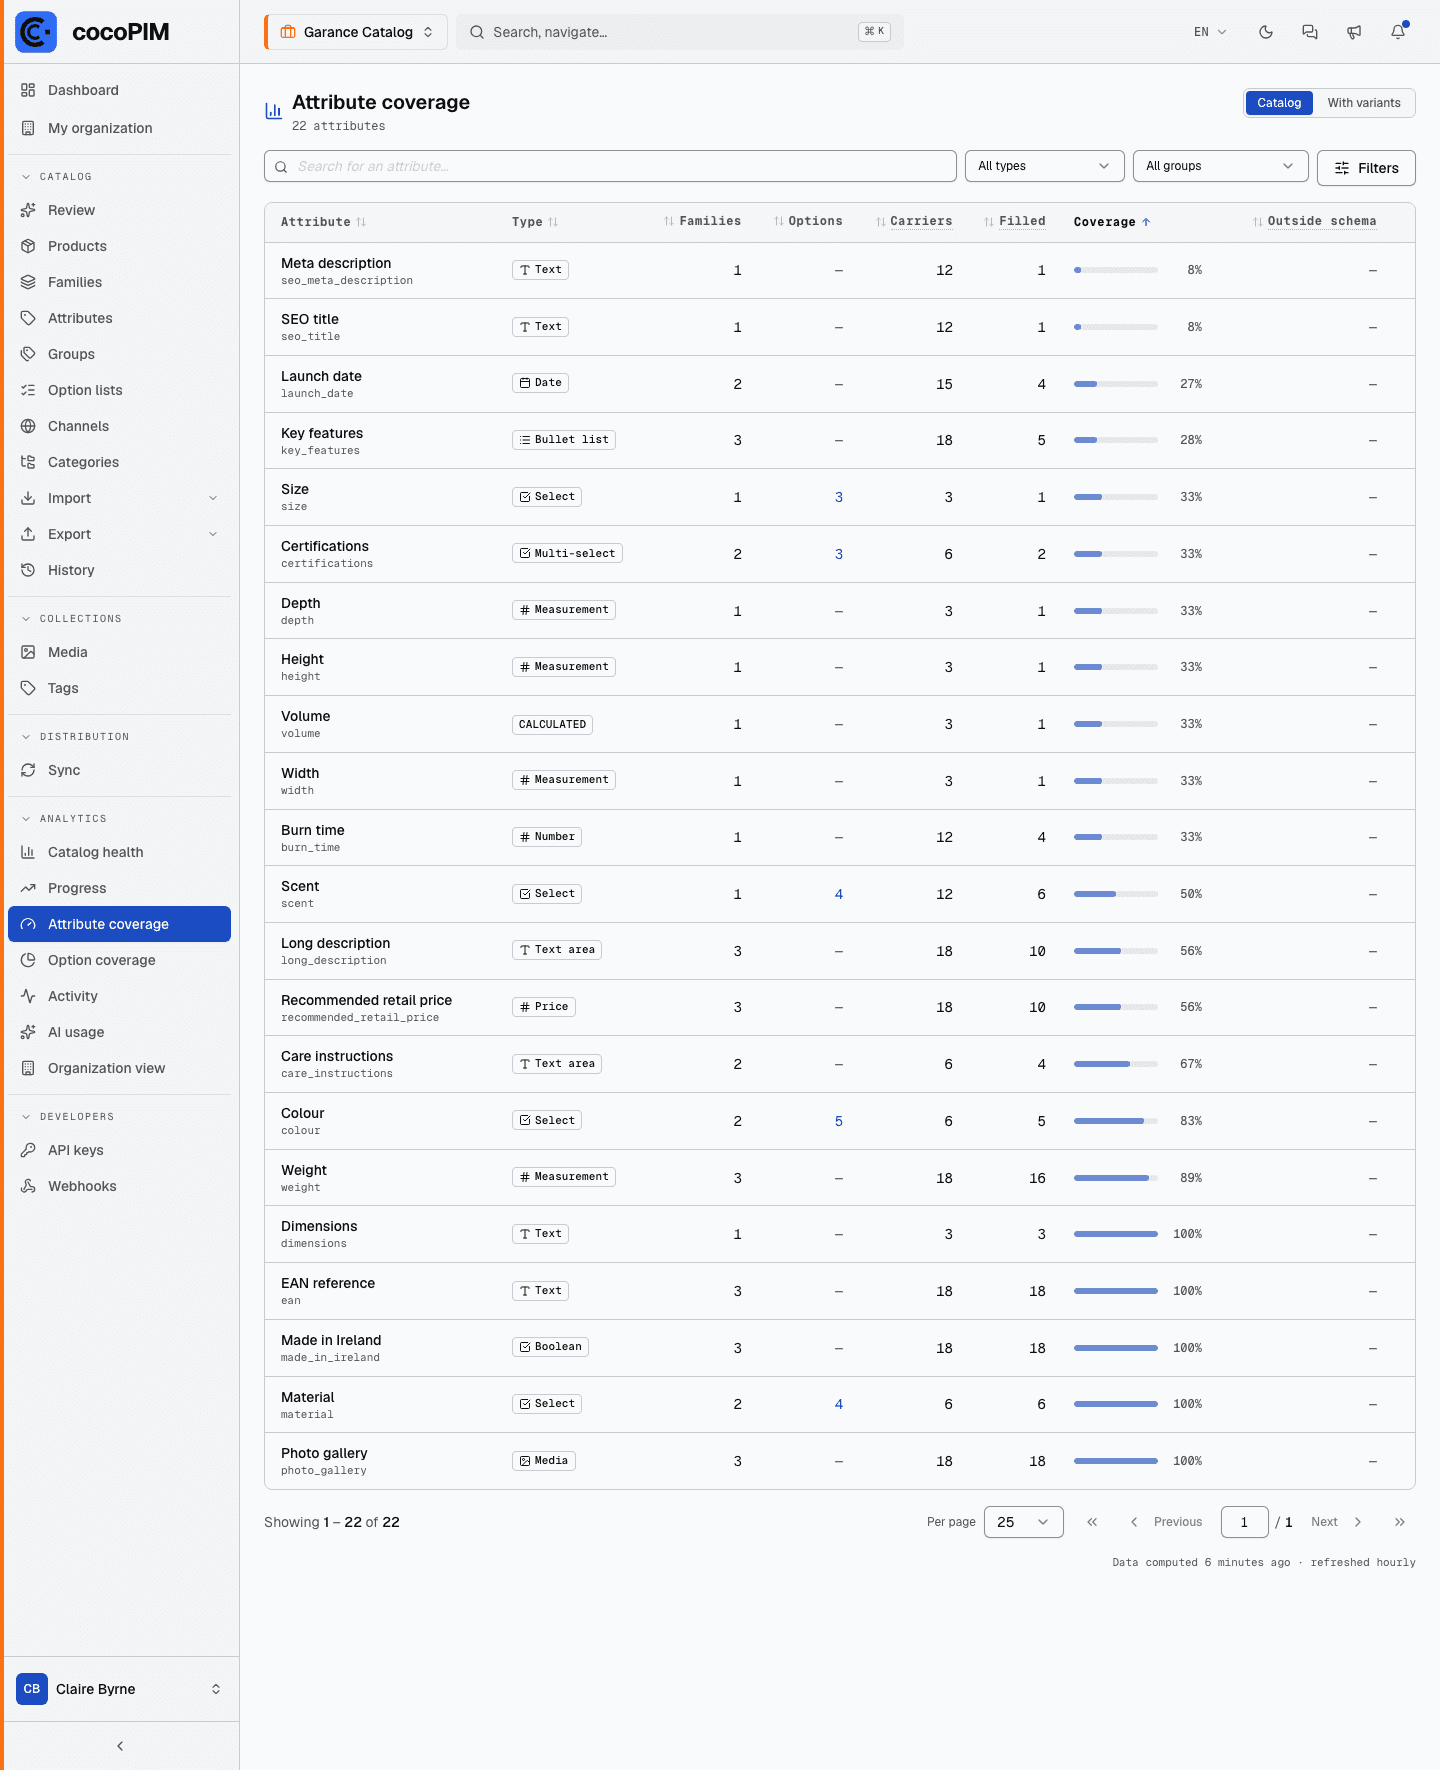Sort table by Outside schema column

coord(1314,221)
